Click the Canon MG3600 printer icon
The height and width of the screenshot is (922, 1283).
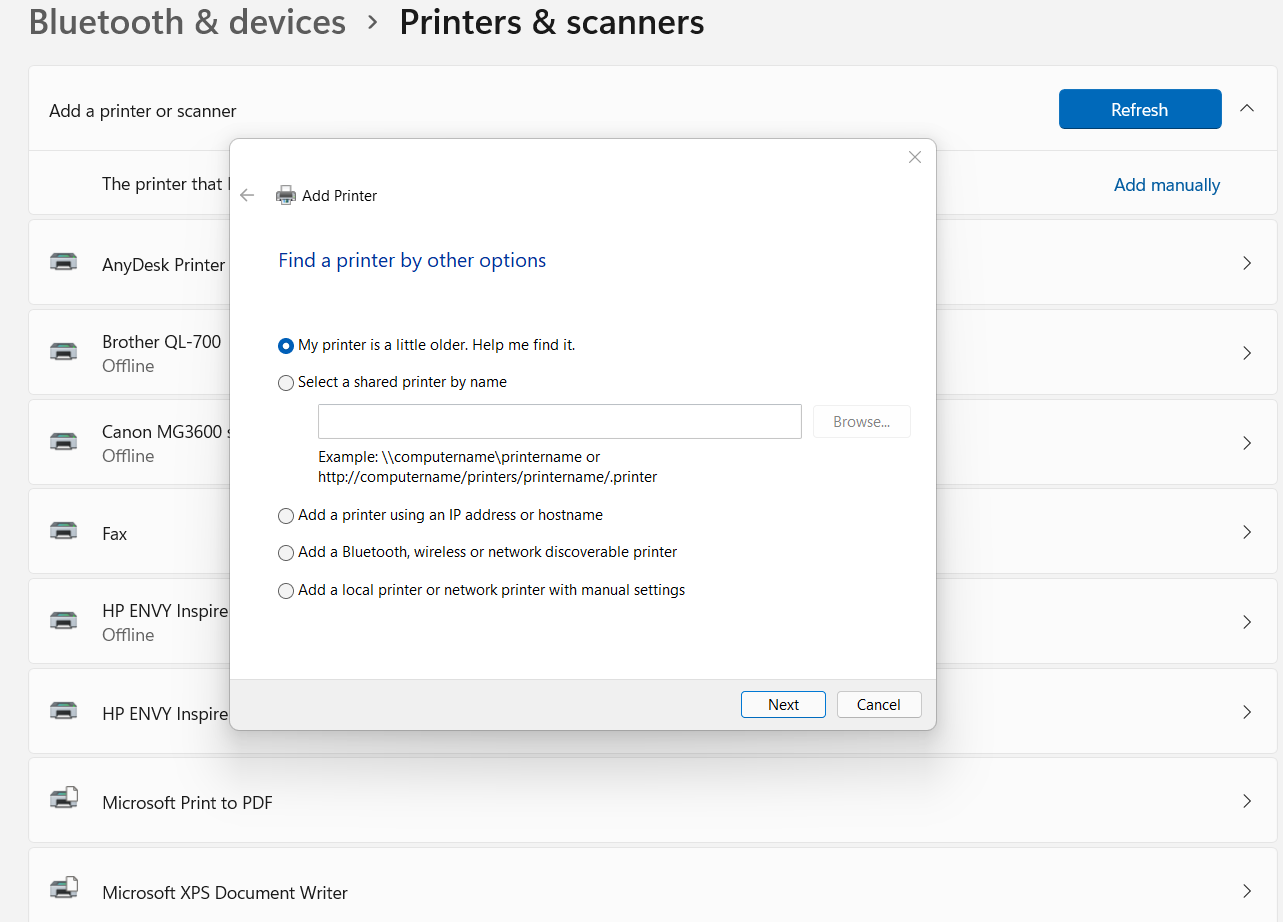pyautogui.click(x=64, y=441)
